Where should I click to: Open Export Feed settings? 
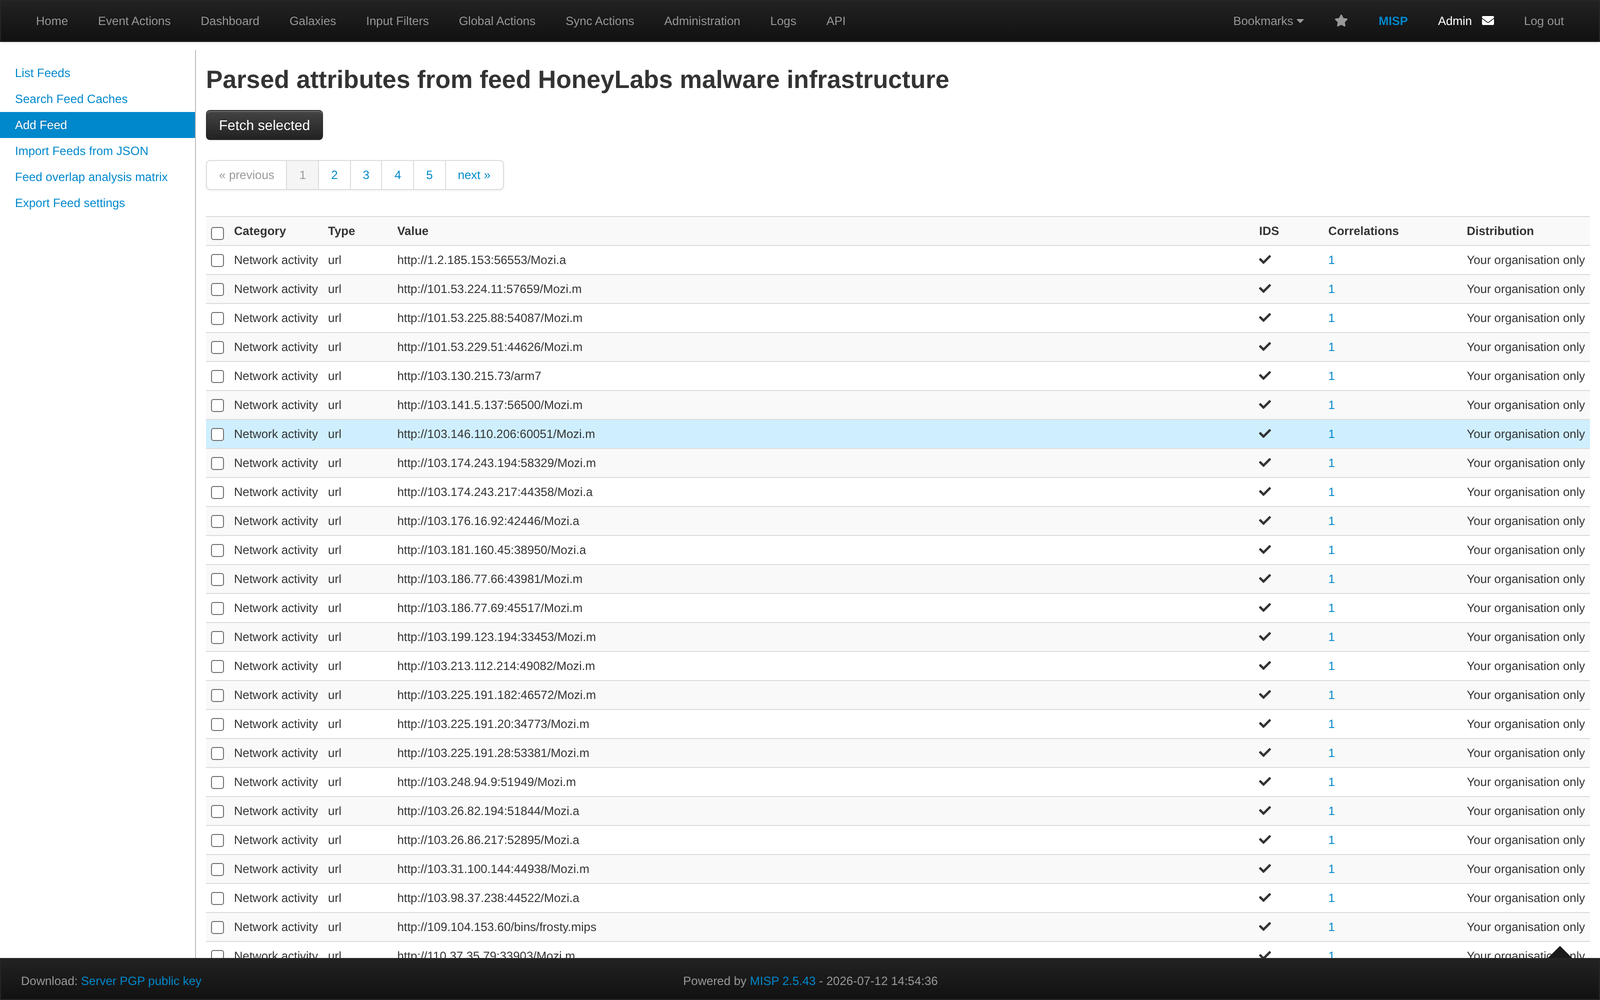tap(70, 203)
